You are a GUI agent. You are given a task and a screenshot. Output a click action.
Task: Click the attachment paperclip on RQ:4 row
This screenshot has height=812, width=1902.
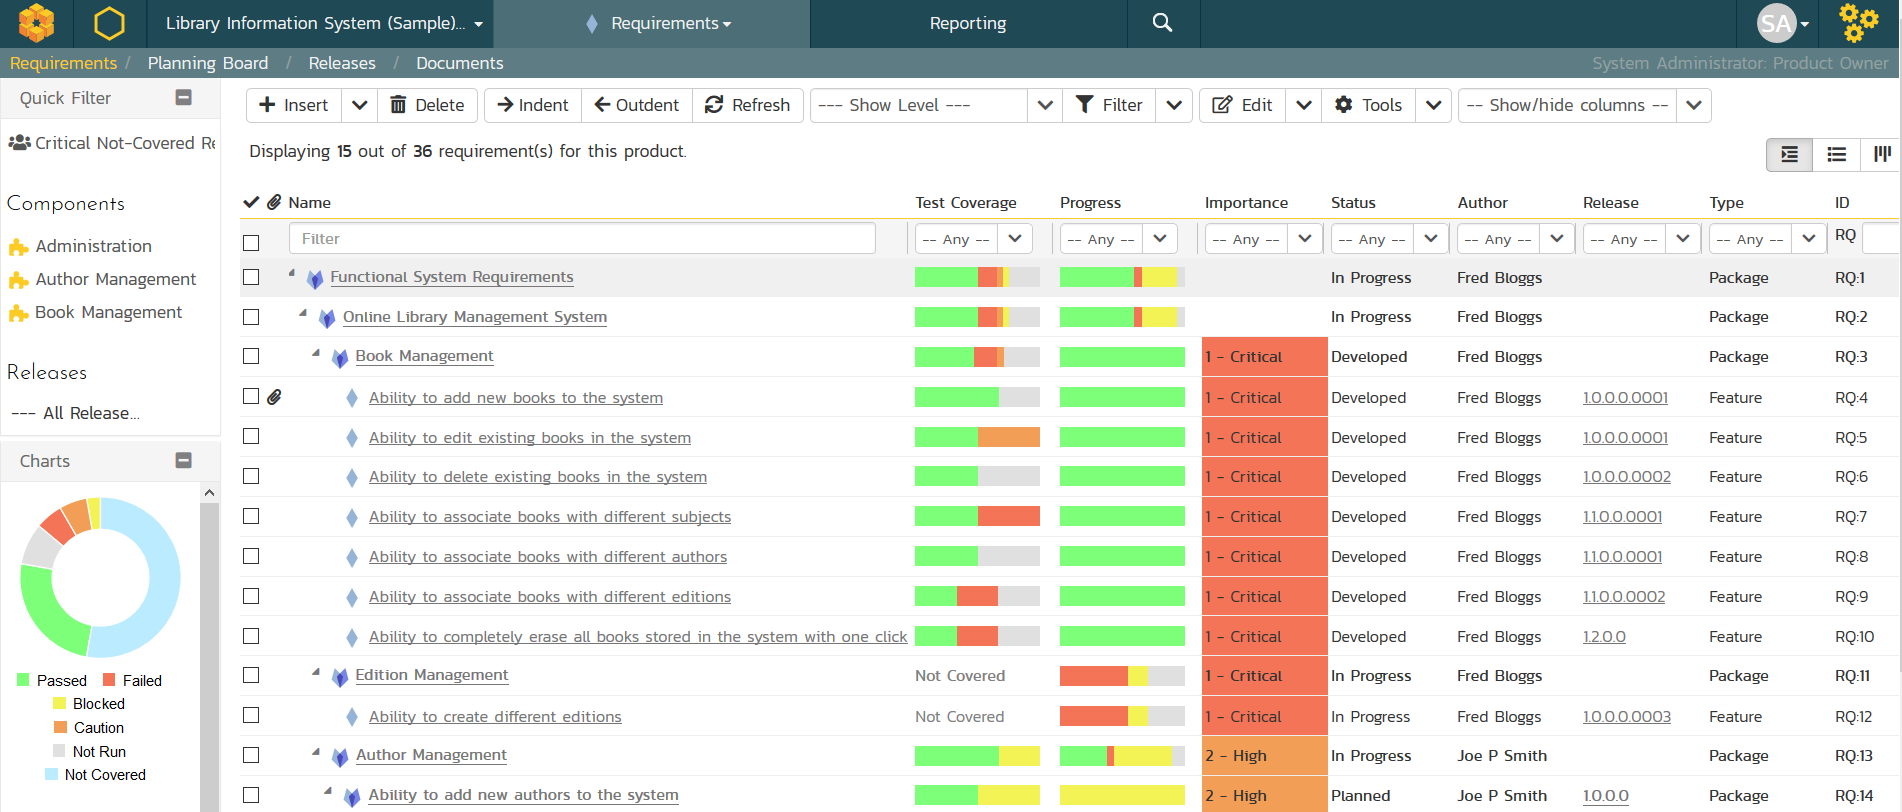[274, 397]
